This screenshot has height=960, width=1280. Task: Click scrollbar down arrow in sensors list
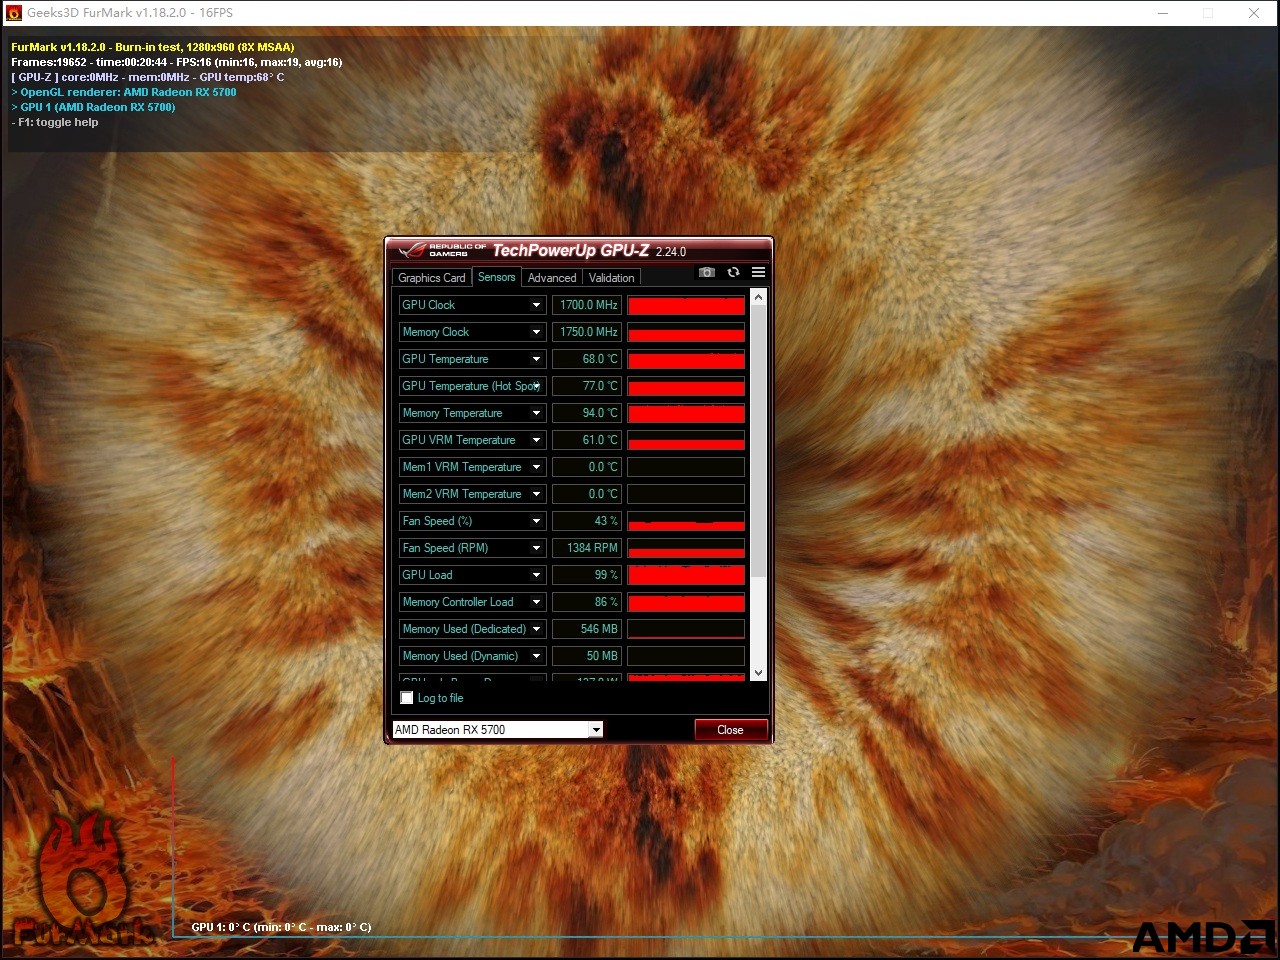[x=758, y=673]
